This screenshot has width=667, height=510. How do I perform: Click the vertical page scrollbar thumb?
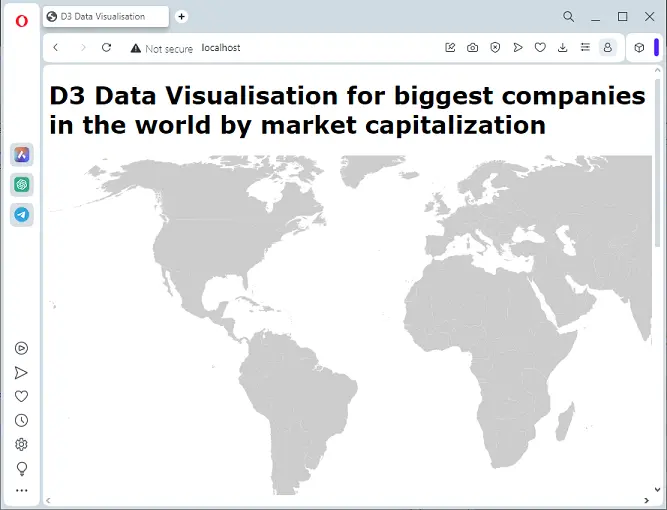[x=657, y=160]
